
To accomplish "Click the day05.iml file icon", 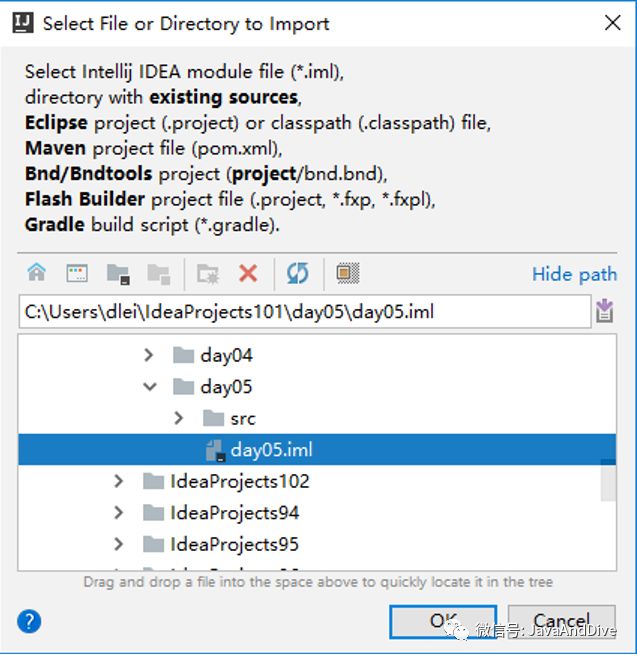I will 215,451.
